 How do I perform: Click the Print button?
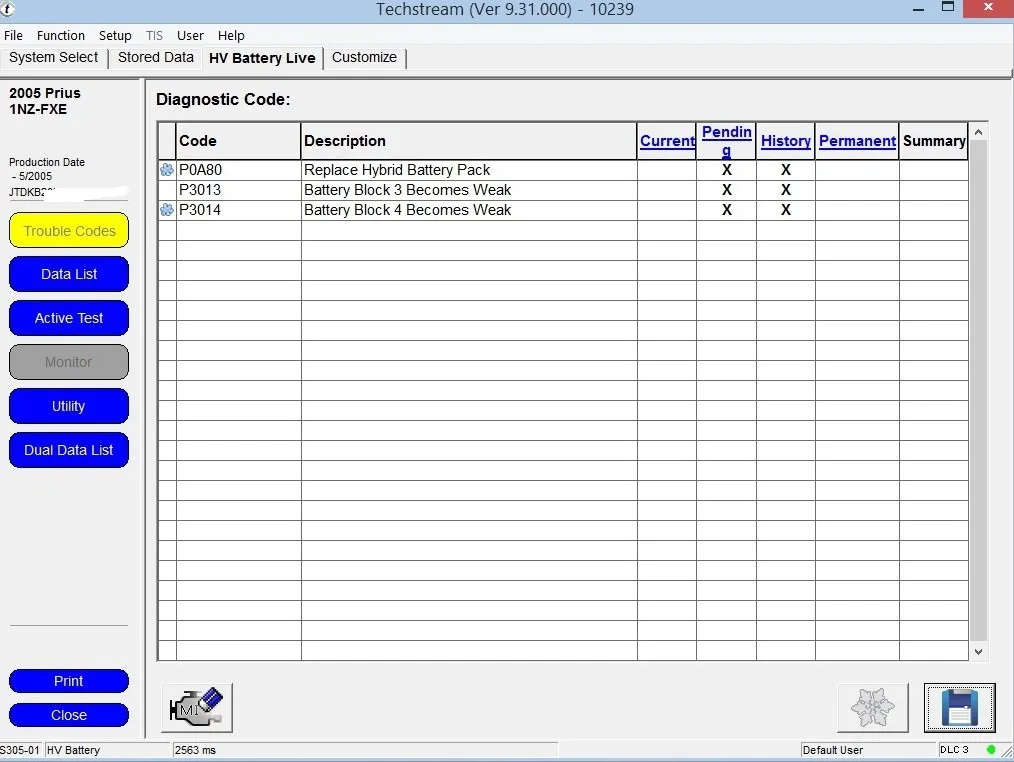click(69, 681)
